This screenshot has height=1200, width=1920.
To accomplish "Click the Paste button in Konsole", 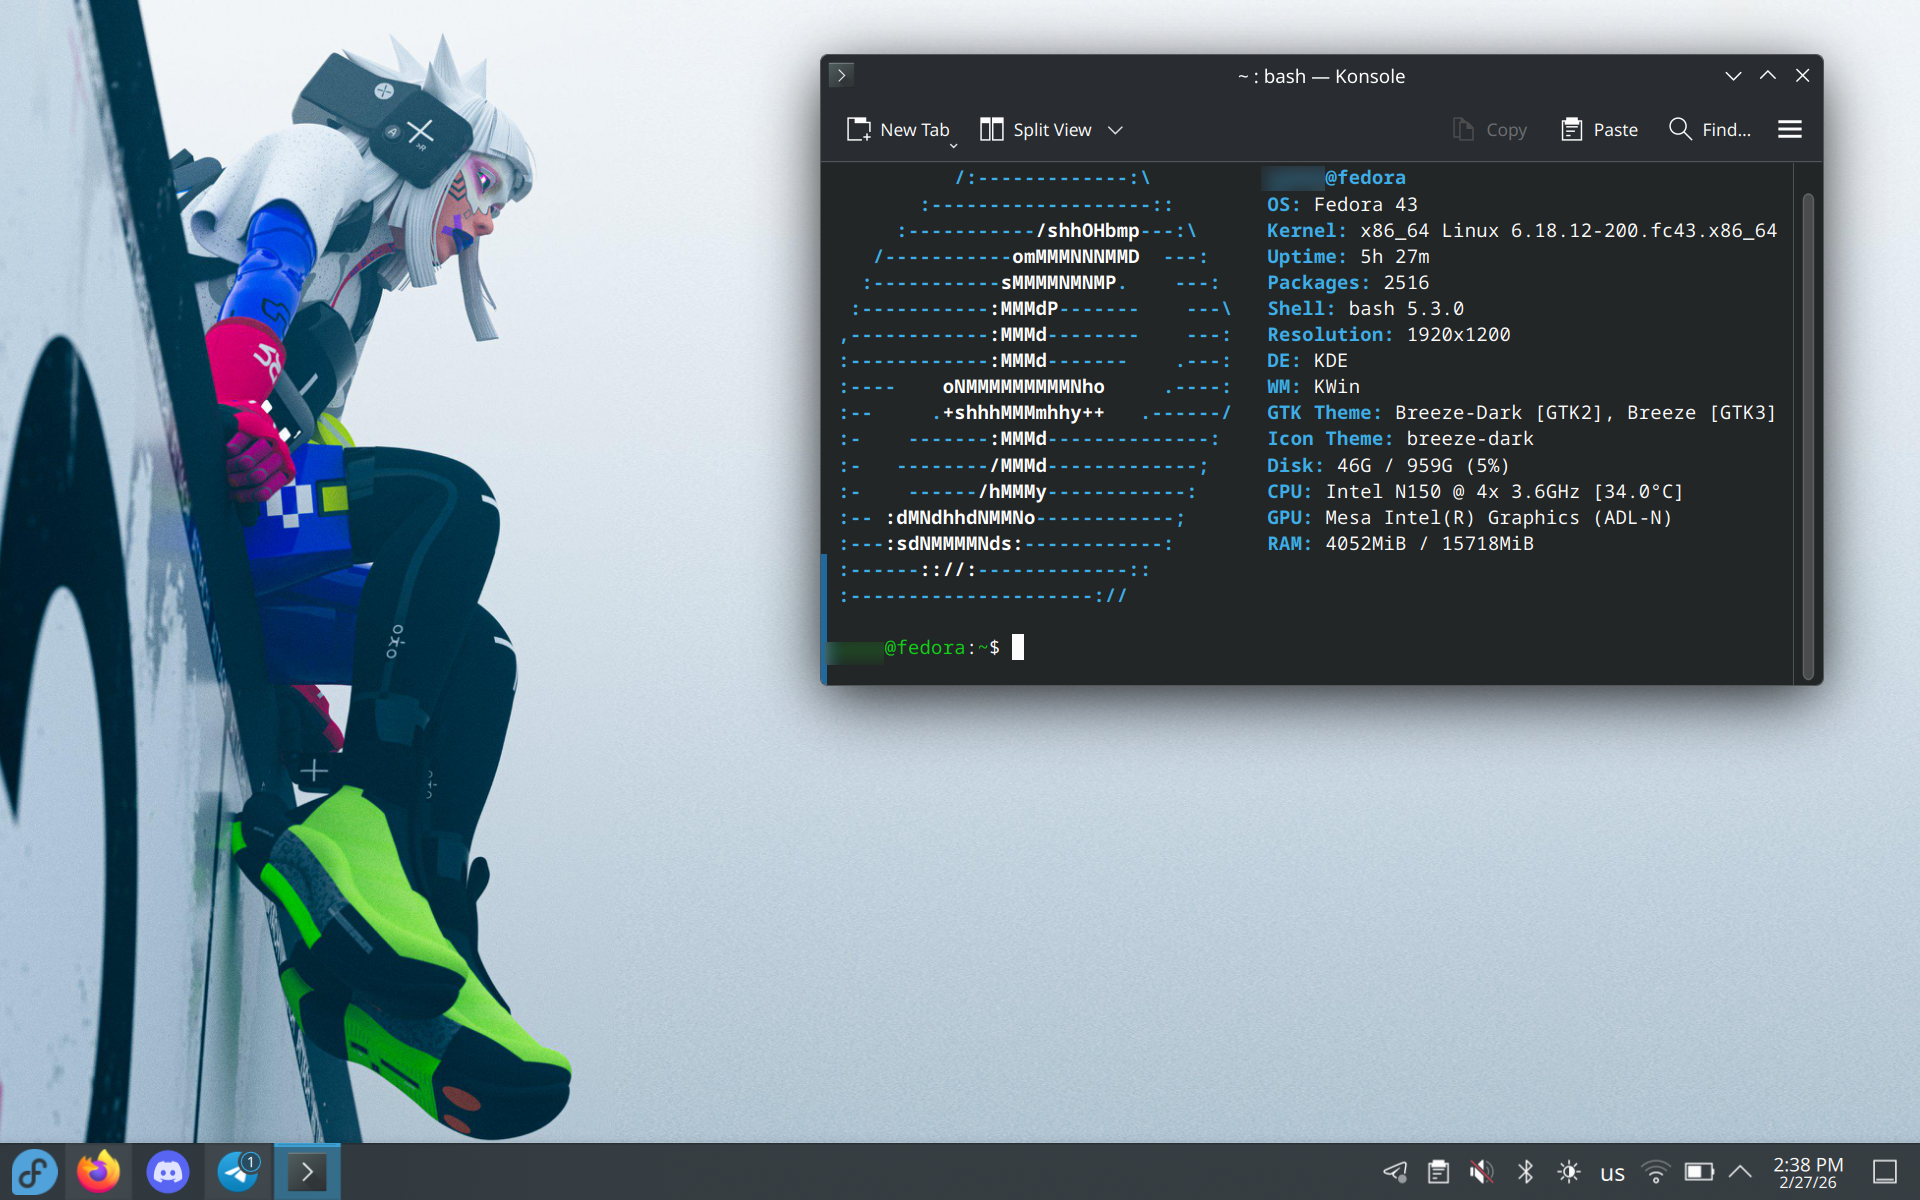I will coord(1599,130).
